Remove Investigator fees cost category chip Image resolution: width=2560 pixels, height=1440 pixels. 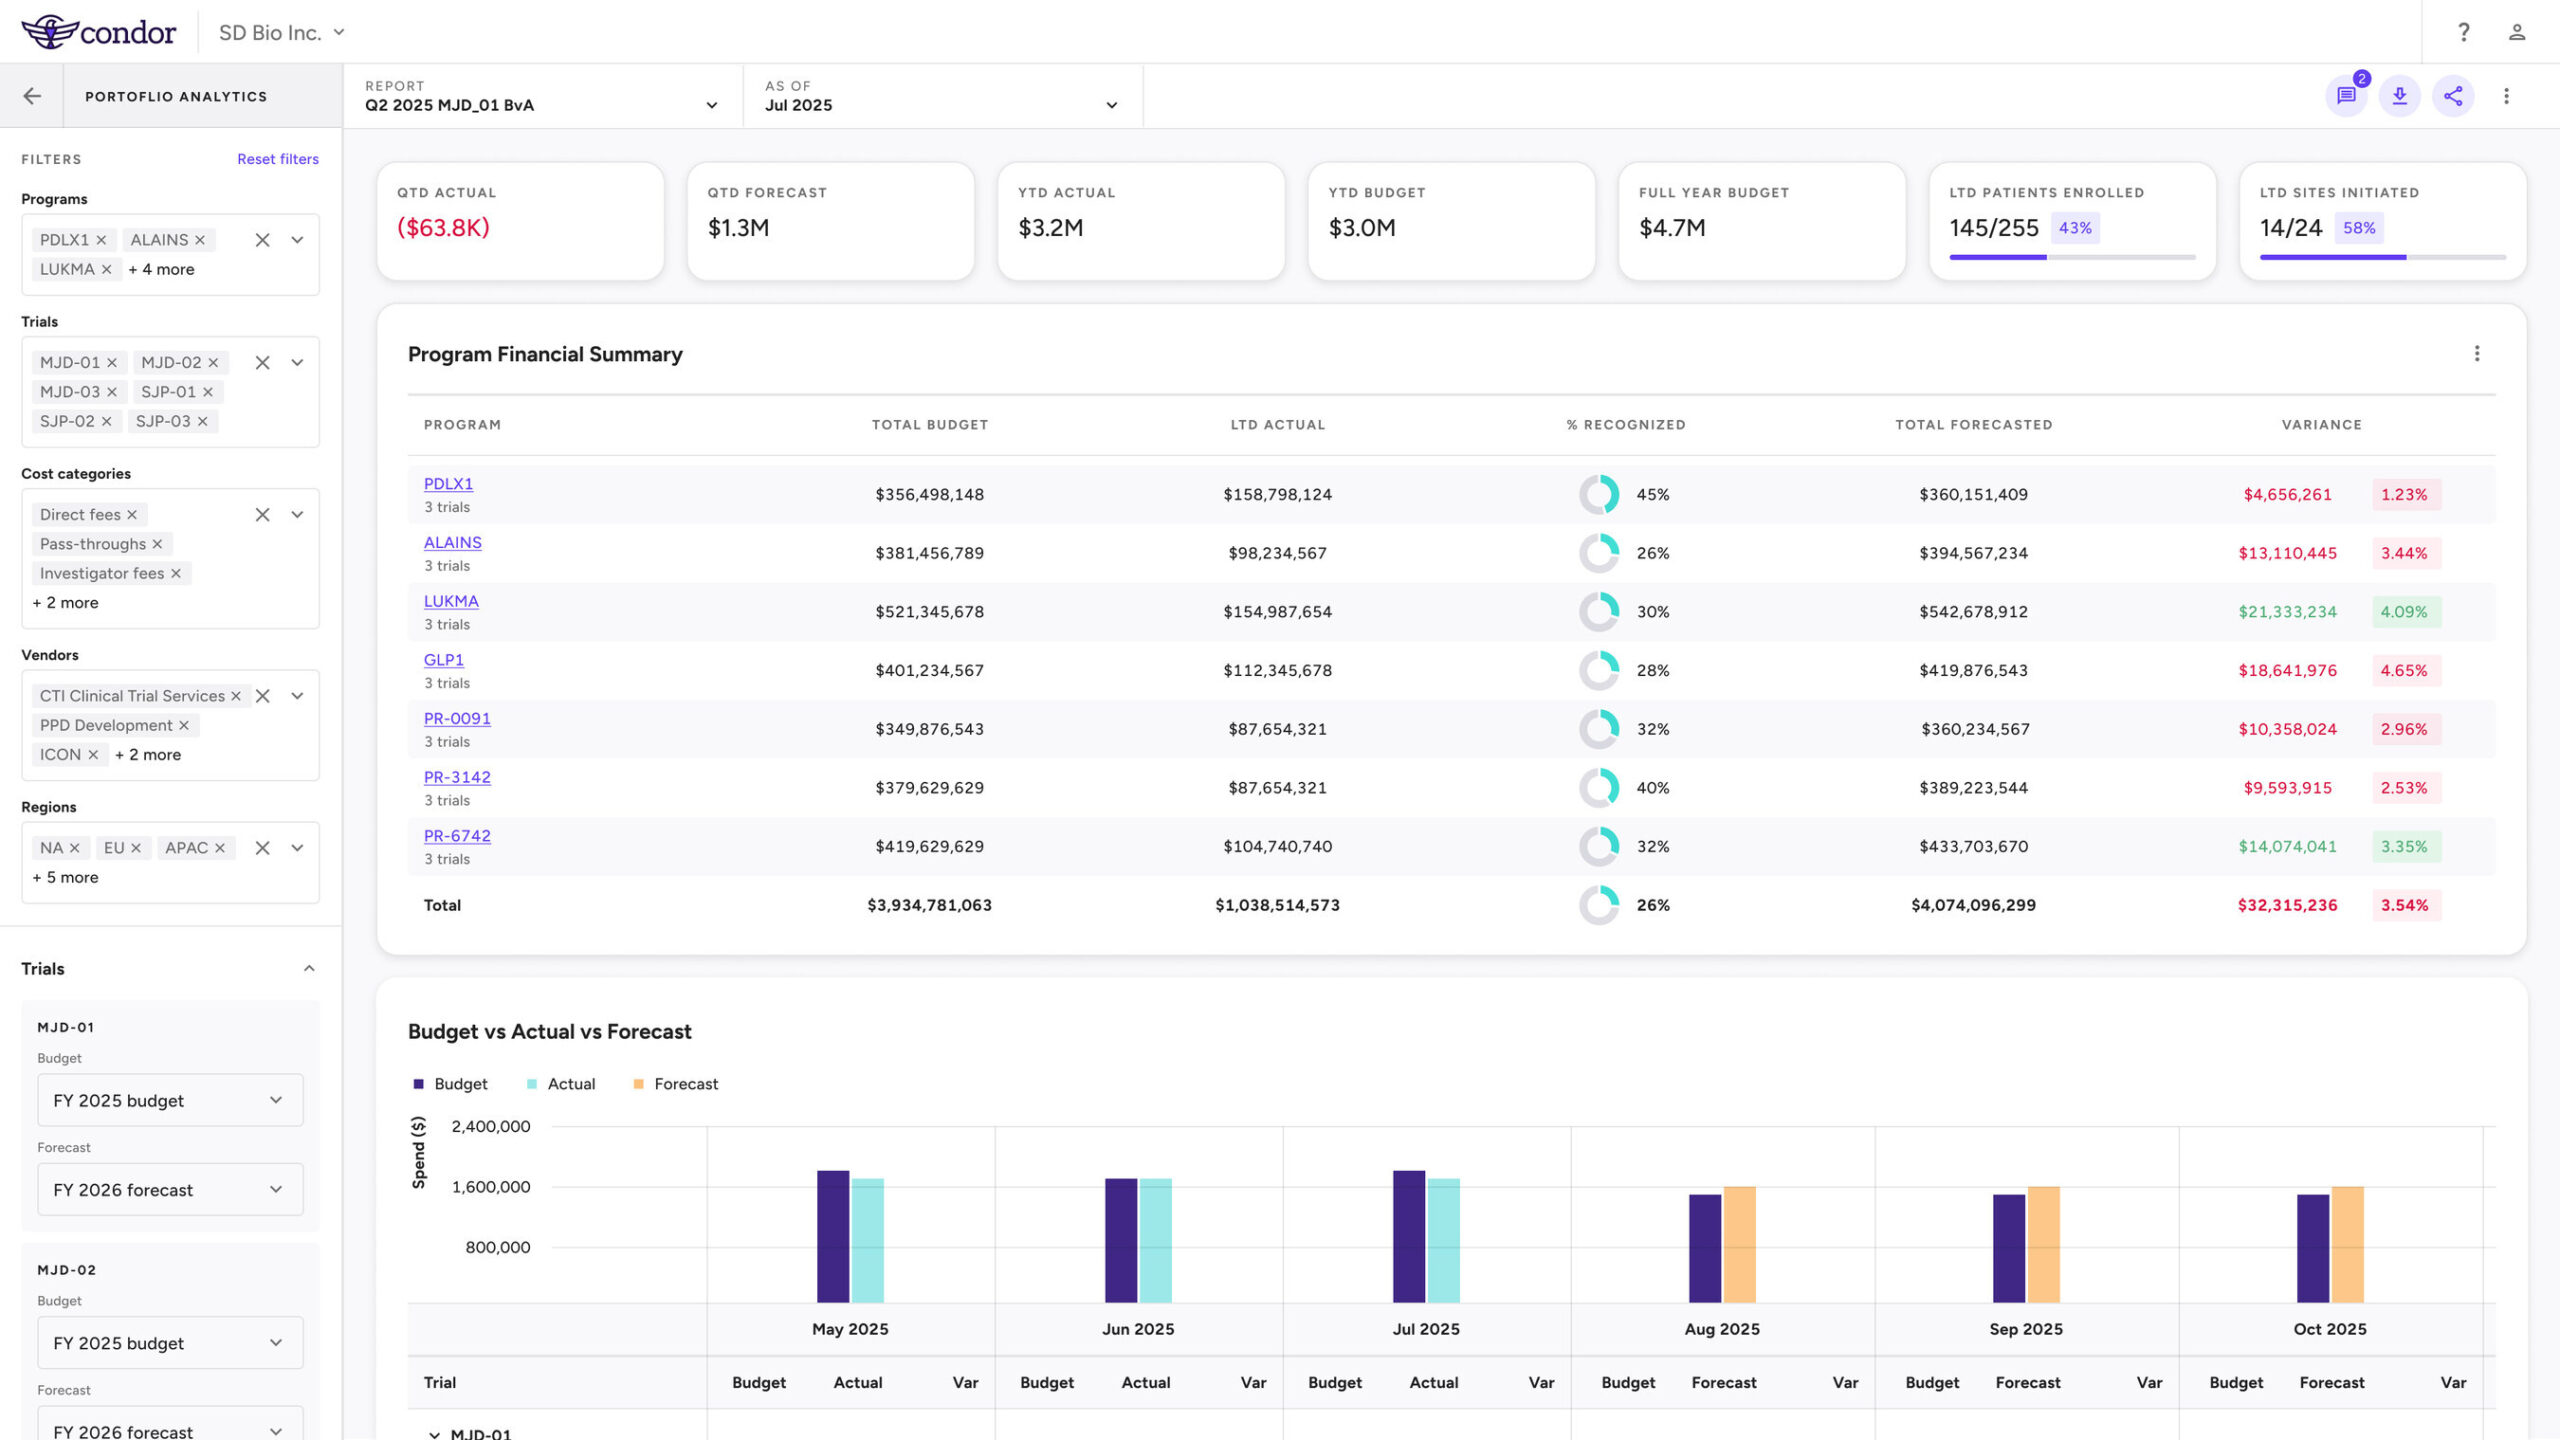(176, 573)
